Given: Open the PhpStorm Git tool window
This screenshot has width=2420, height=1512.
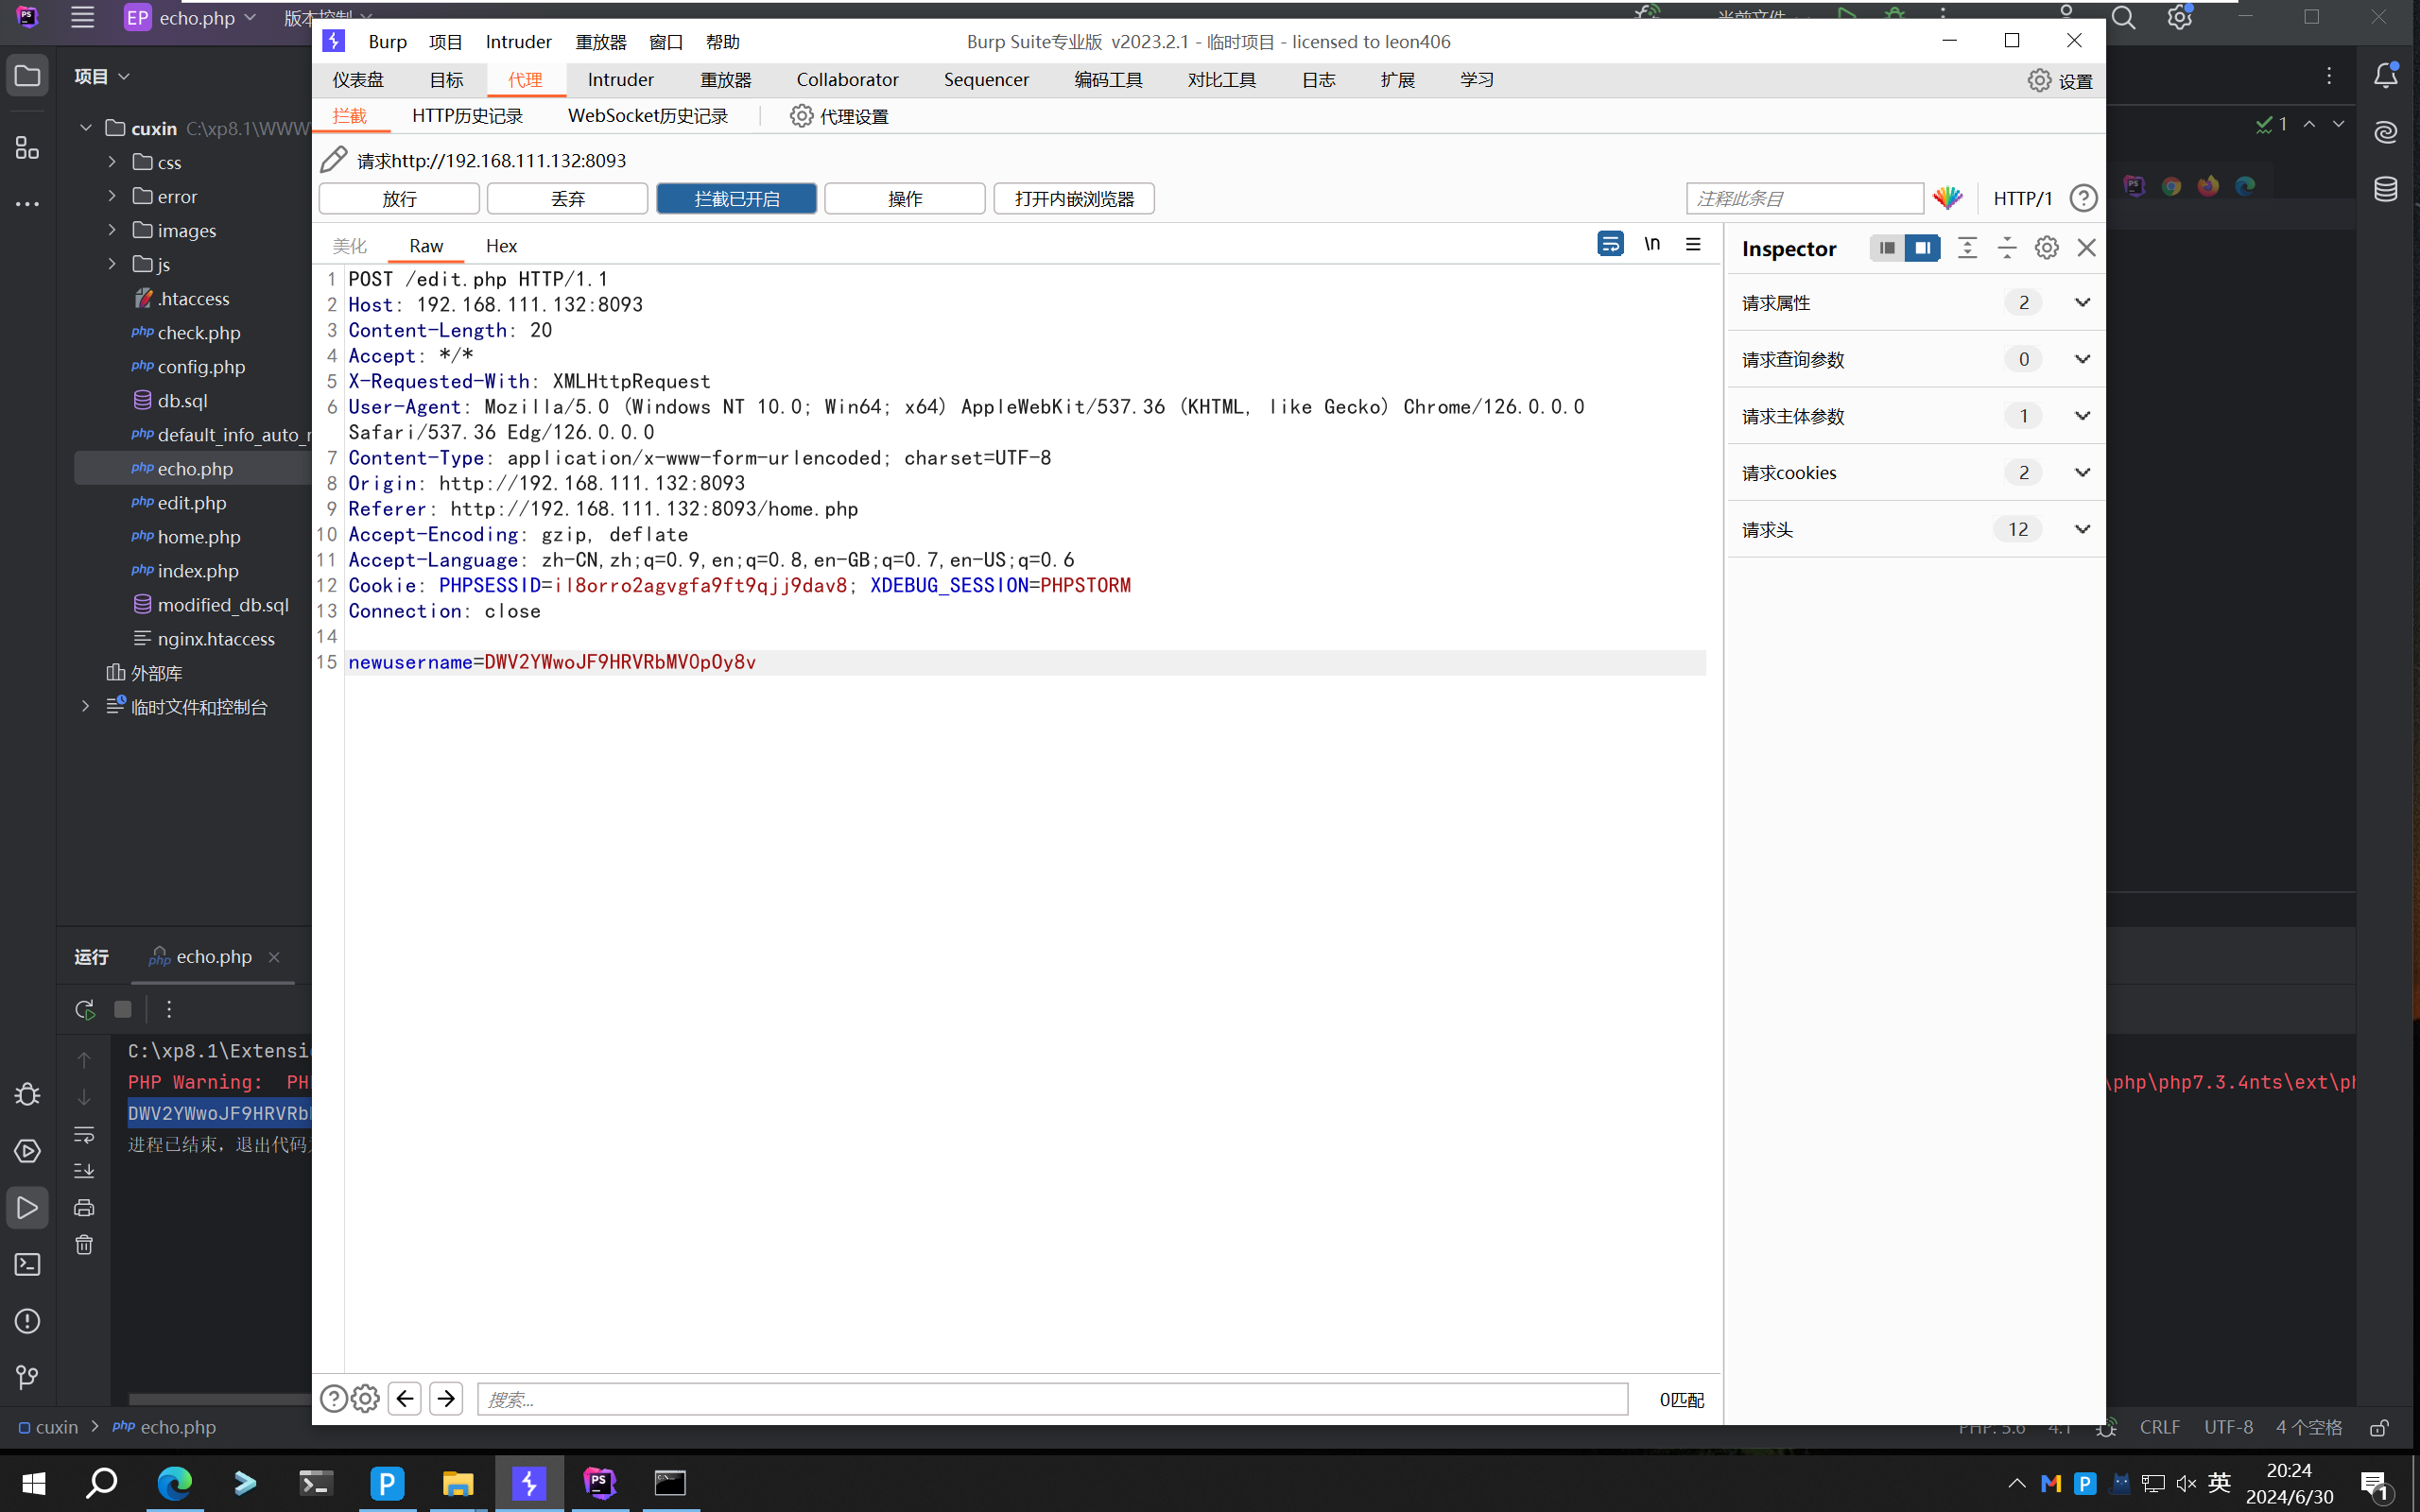Looking at the screenshot, I should tap(28, 1378).
